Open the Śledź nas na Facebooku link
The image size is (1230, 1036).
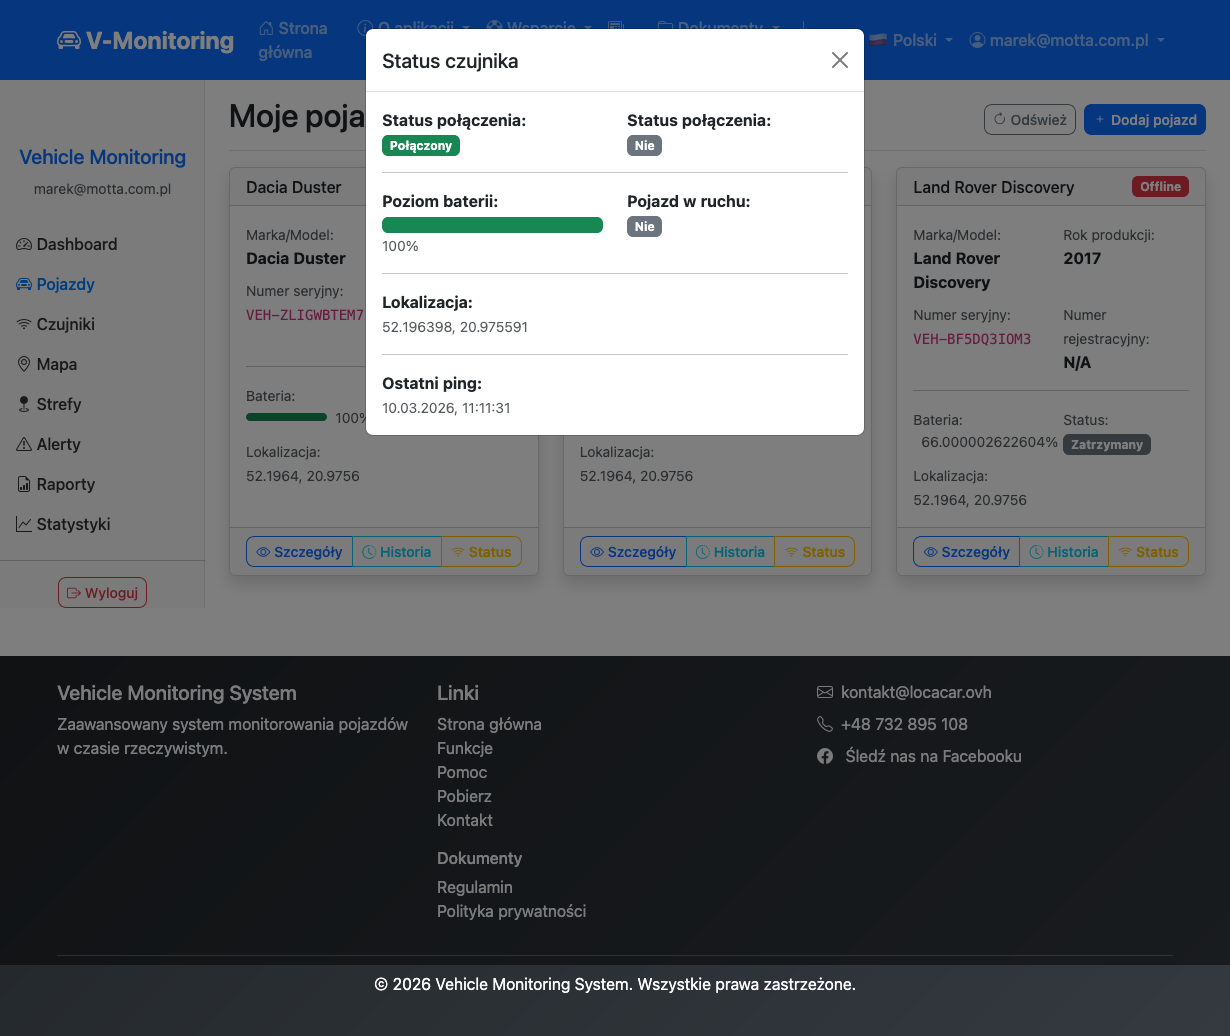pyautogui.click(x=932, y=756)
